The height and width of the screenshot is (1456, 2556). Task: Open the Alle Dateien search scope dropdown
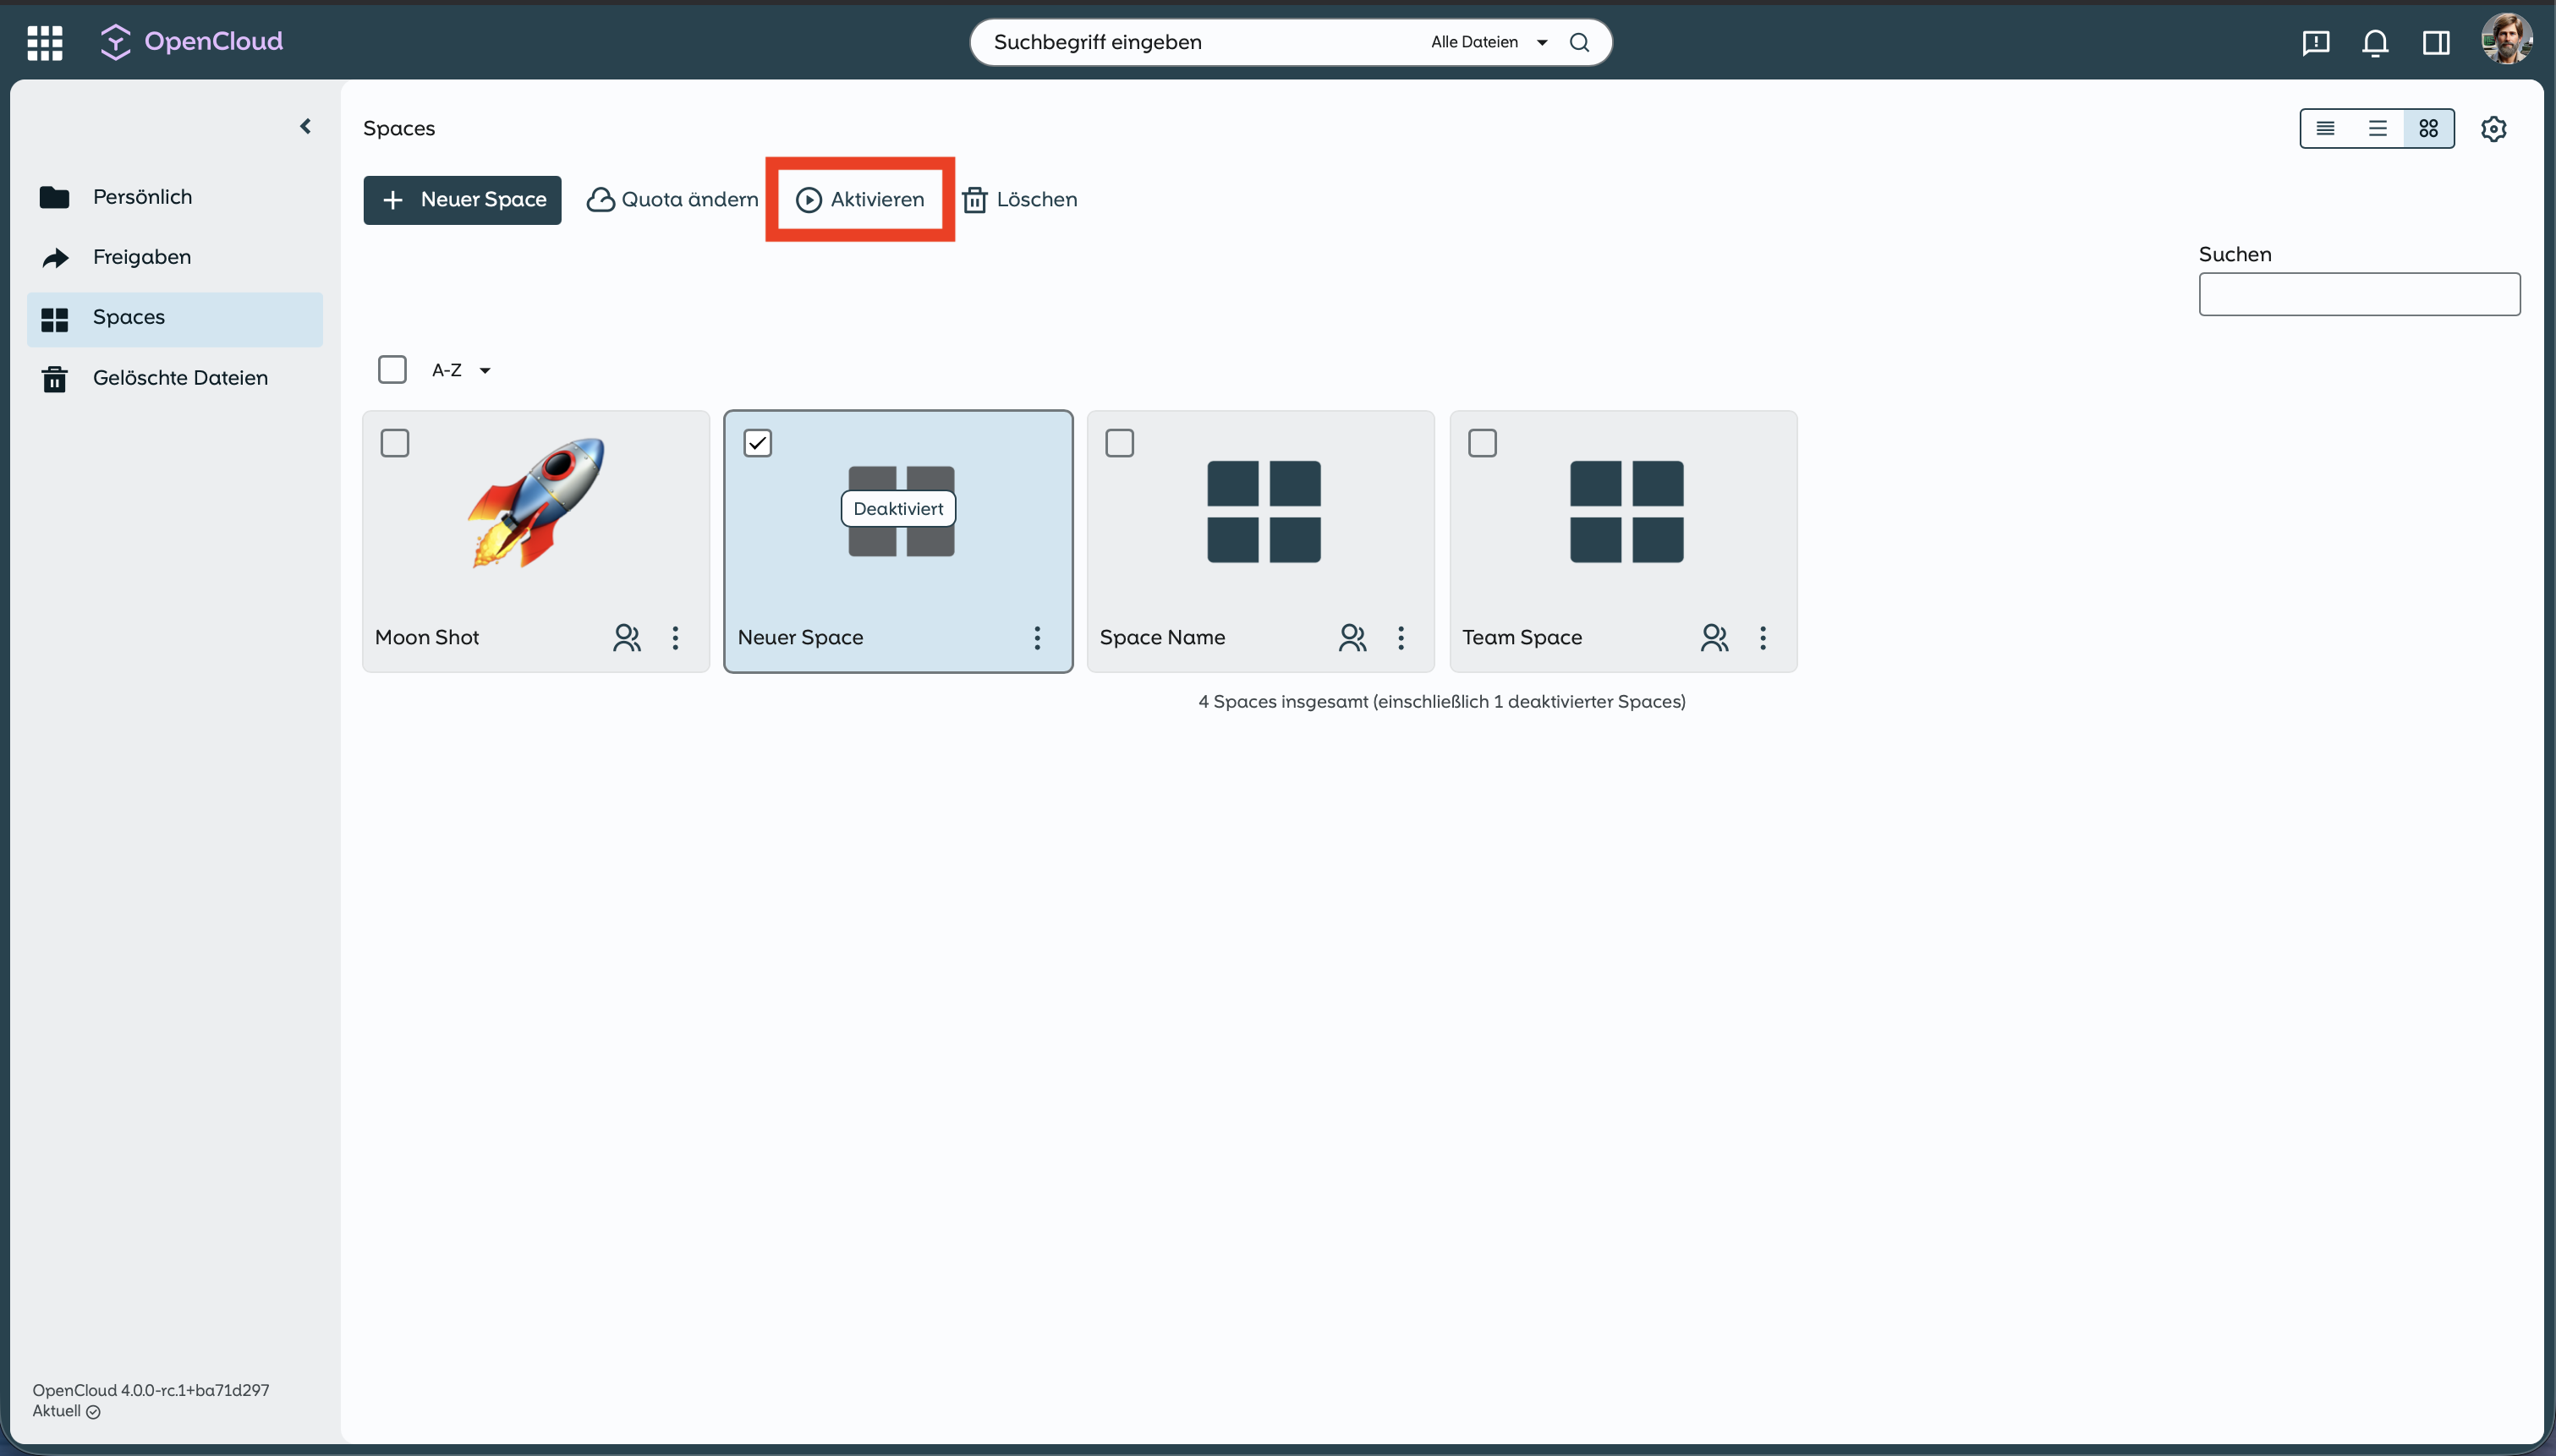1488,42
